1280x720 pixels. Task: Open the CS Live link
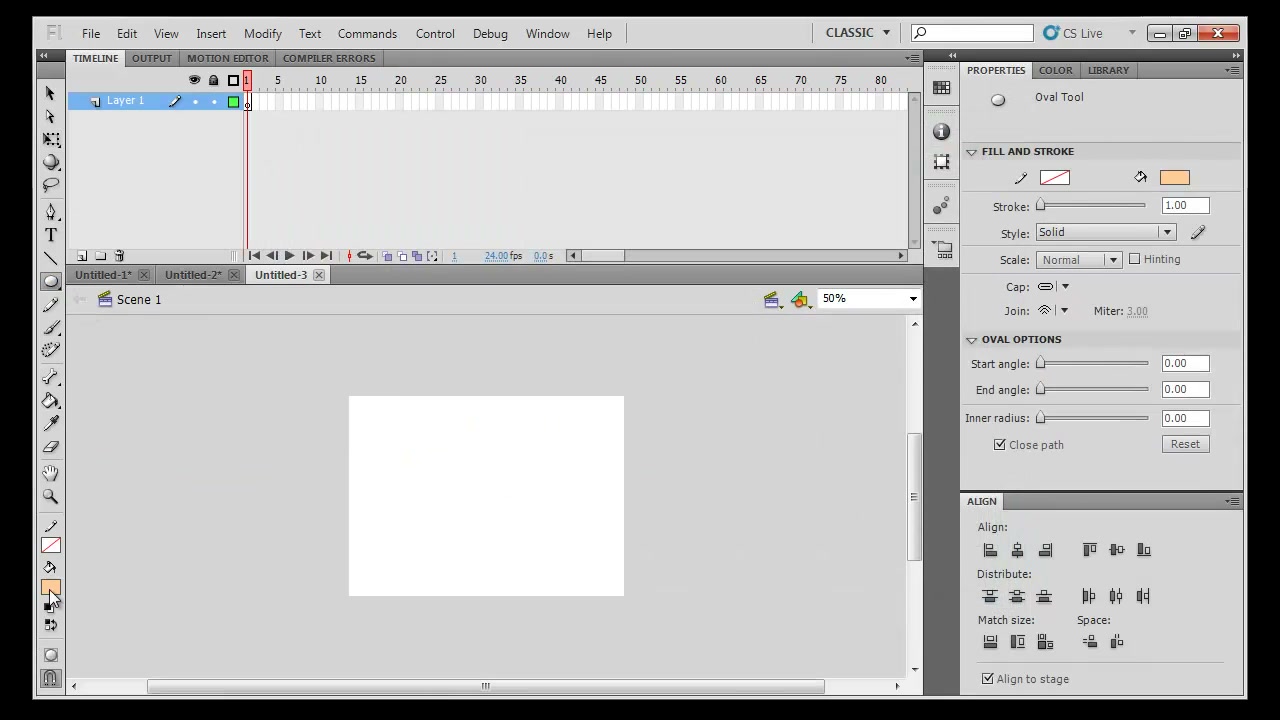[1073, 33]
